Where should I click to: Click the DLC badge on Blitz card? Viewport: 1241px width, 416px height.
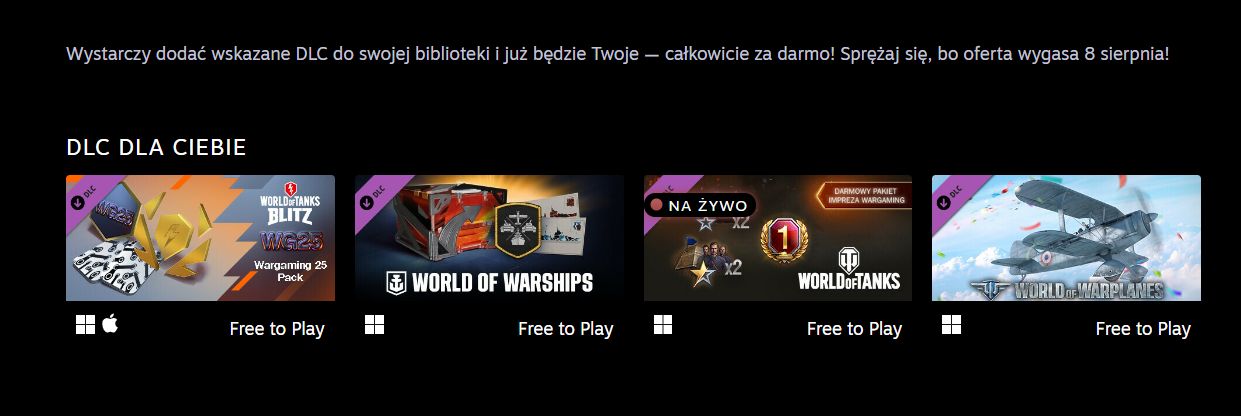pyautogui.click(x=81, y=191)
